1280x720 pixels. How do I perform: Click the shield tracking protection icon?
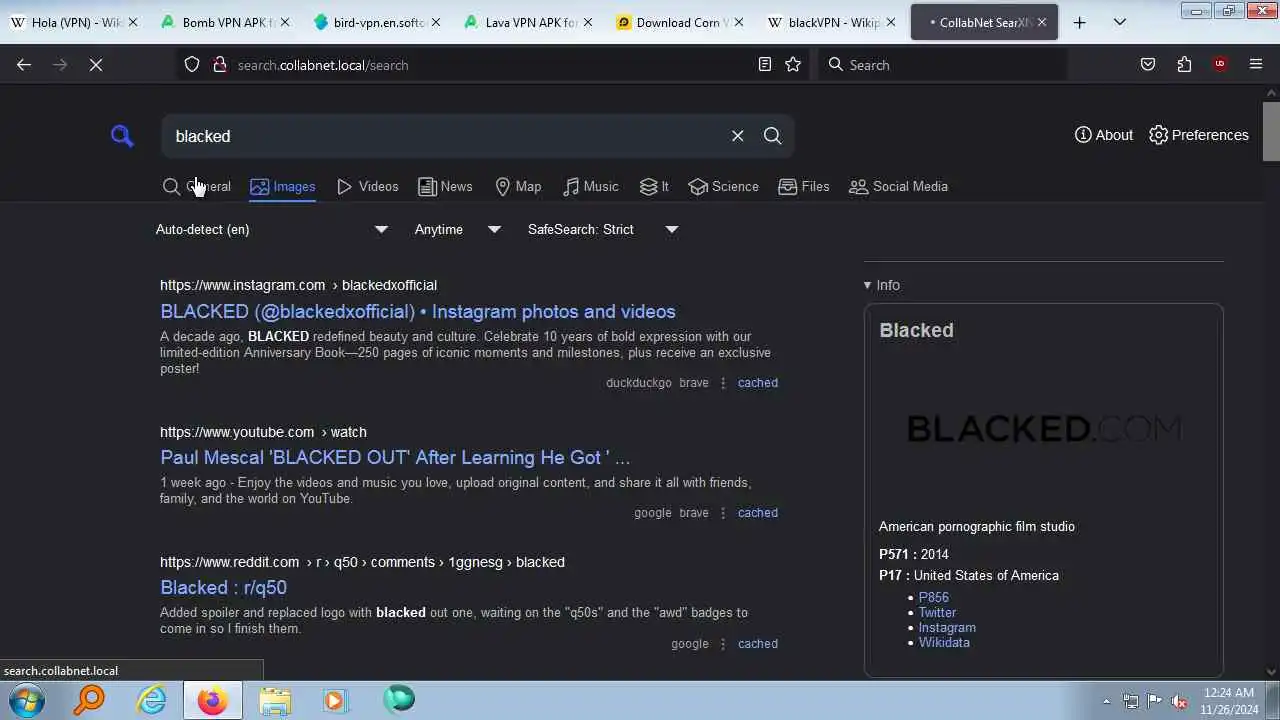coord(192,64)
